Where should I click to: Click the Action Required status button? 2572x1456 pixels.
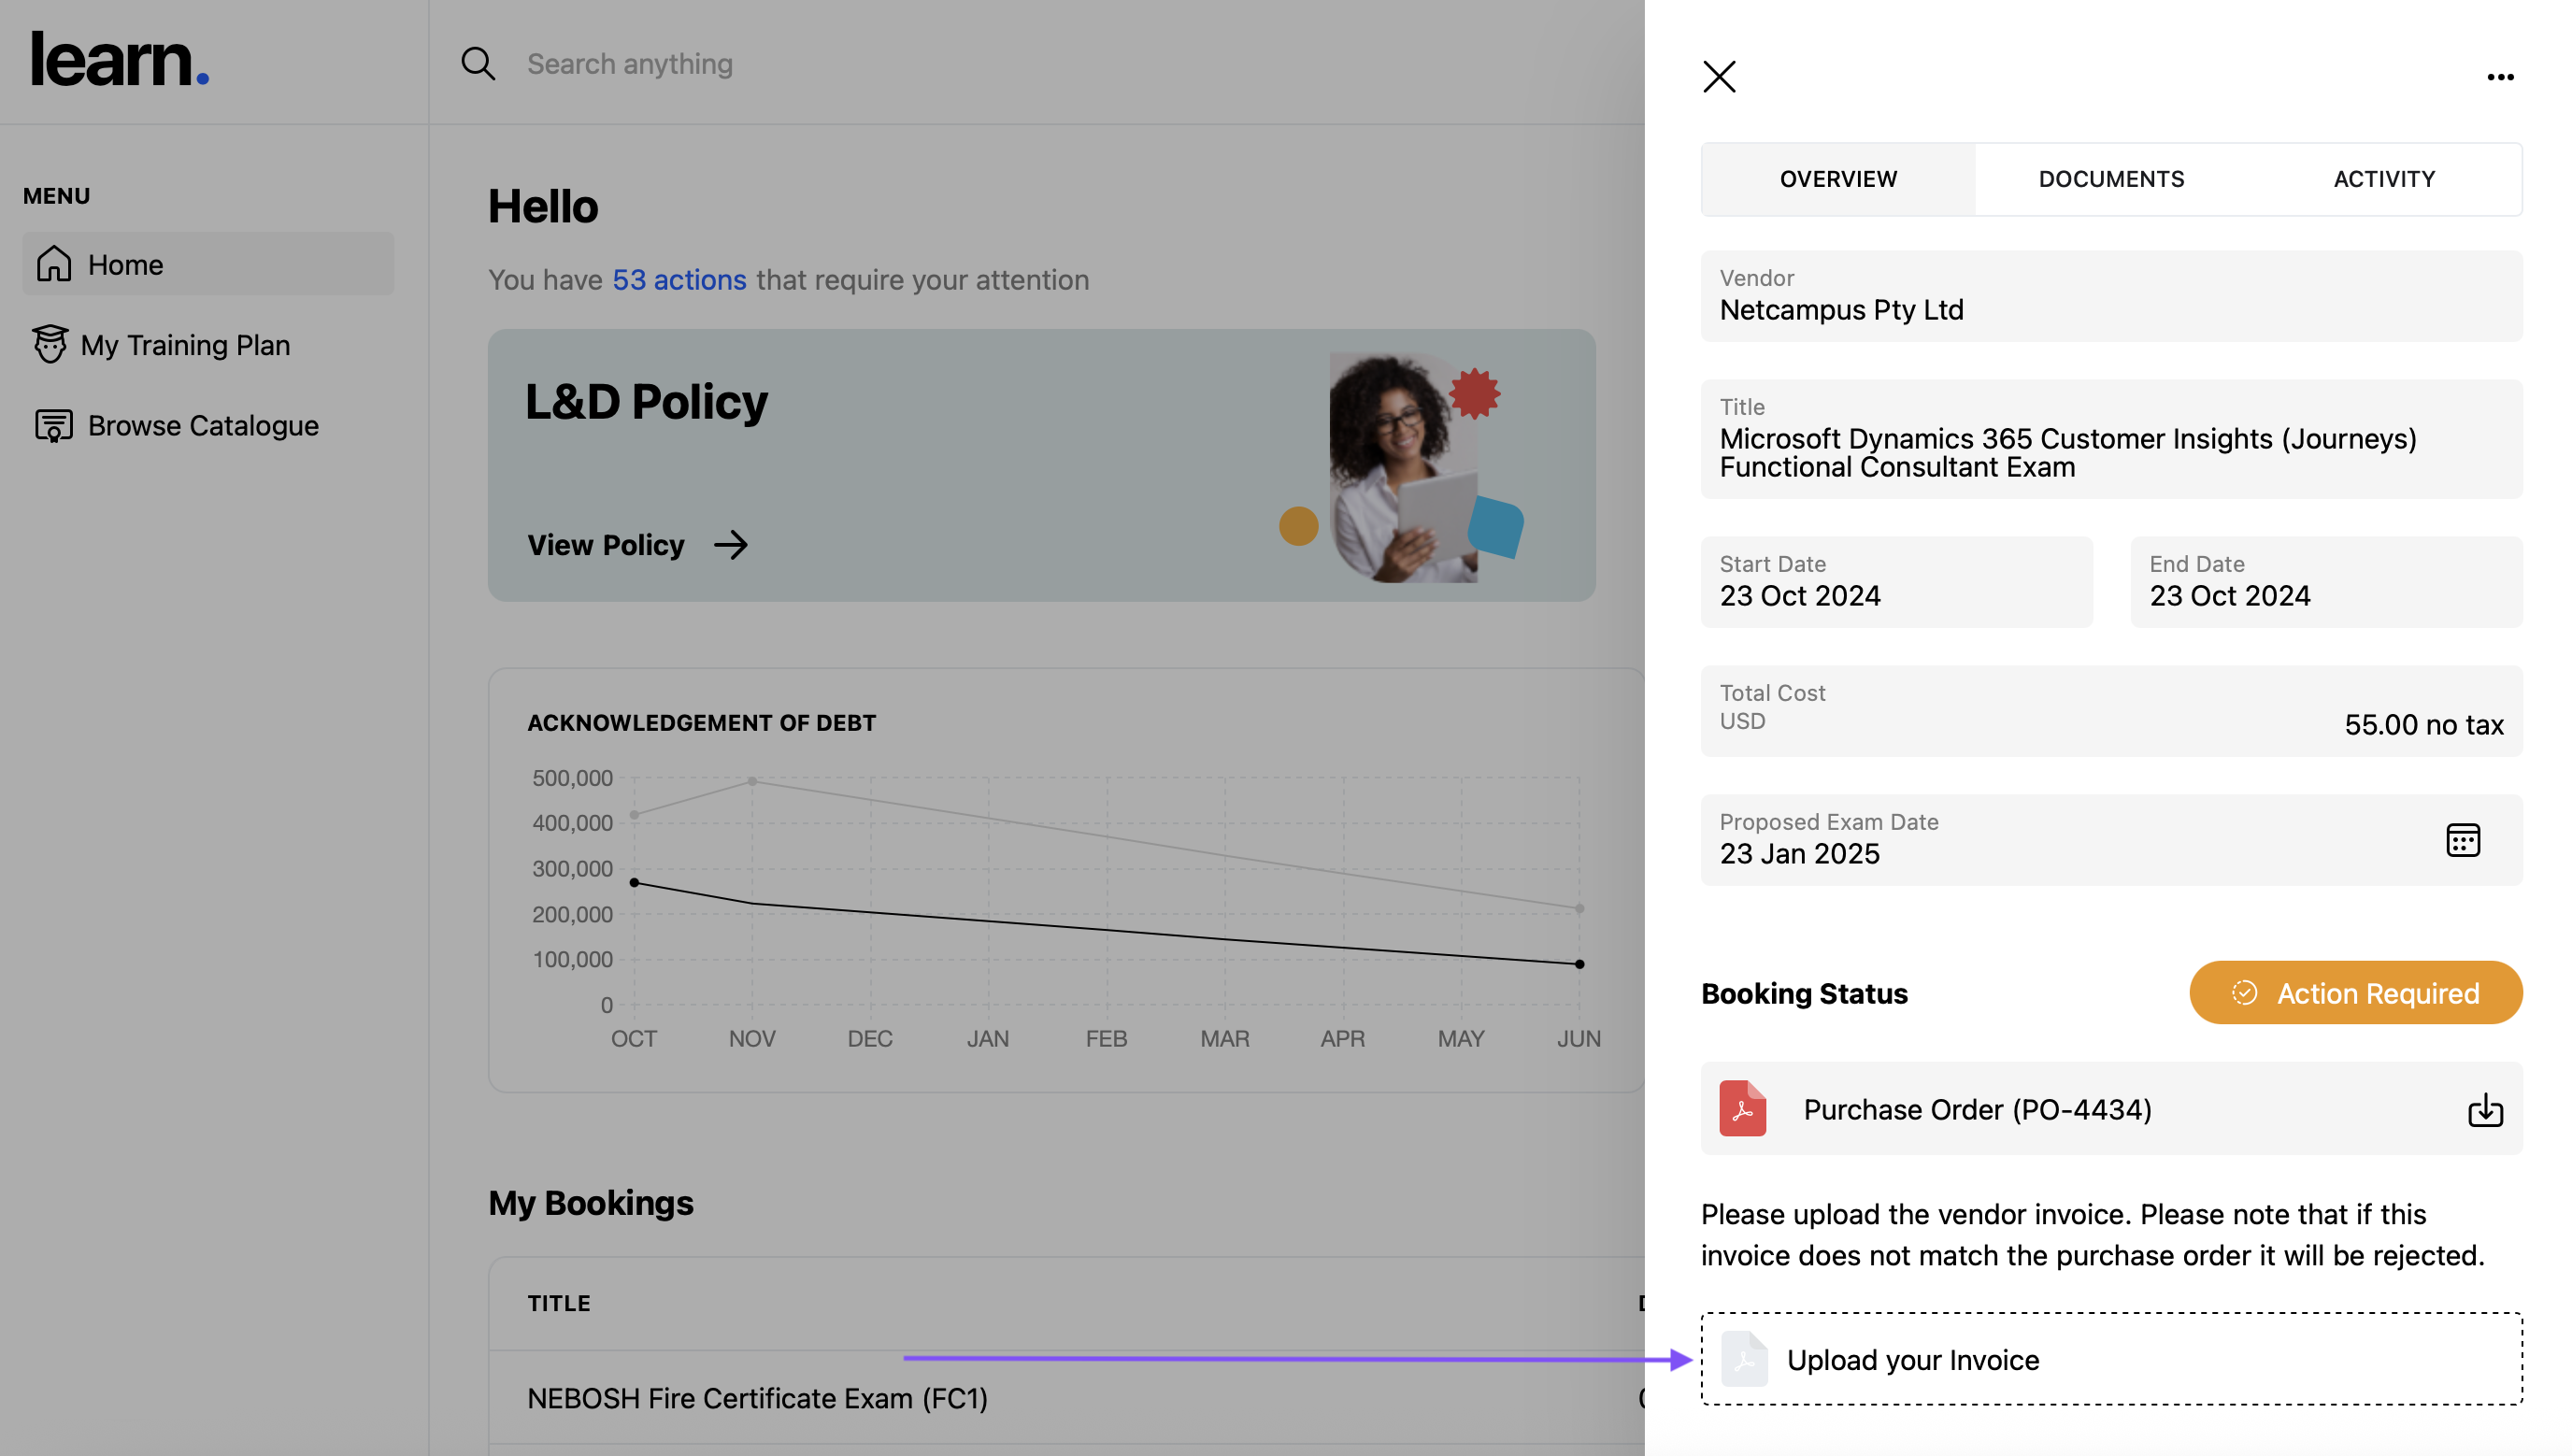pyautogui.click(x=2354, y=992)
